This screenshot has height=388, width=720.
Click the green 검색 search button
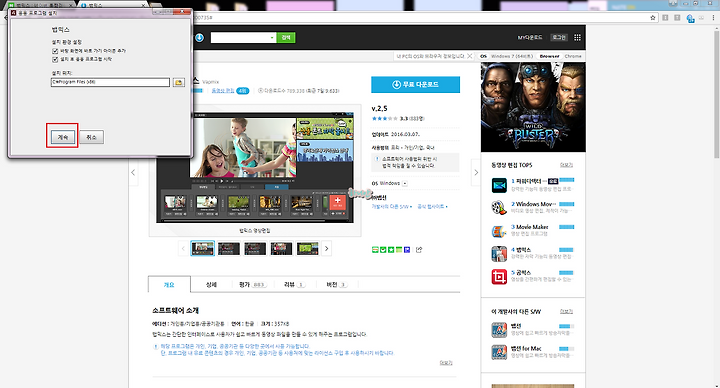pyautogui.click(x=286, y=38)
